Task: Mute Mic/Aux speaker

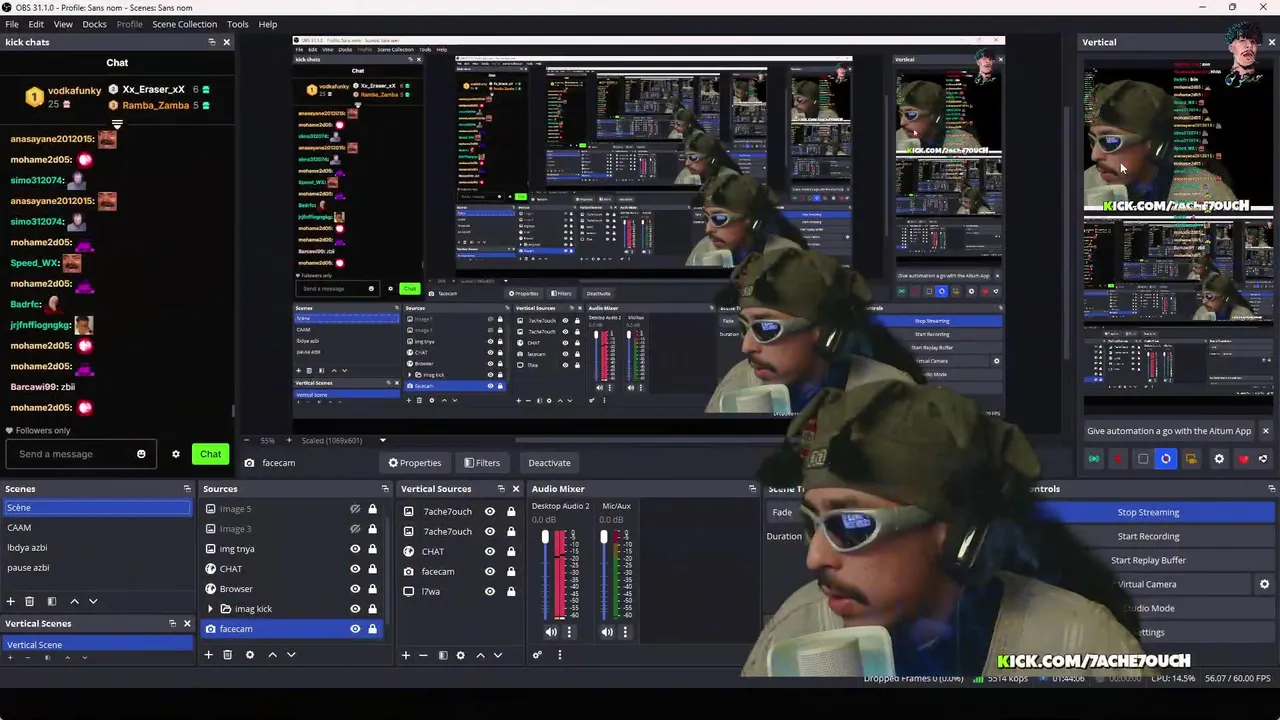Action: tap(607, 632)
